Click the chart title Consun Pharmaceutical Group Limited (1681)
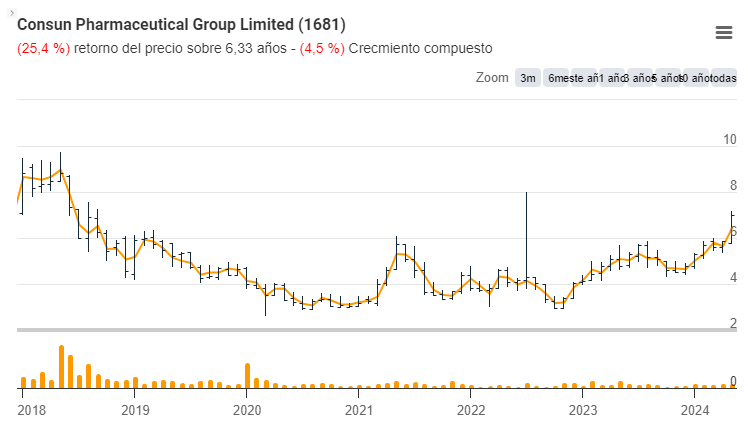Screen dimensions: 748x424 (181, 24)
